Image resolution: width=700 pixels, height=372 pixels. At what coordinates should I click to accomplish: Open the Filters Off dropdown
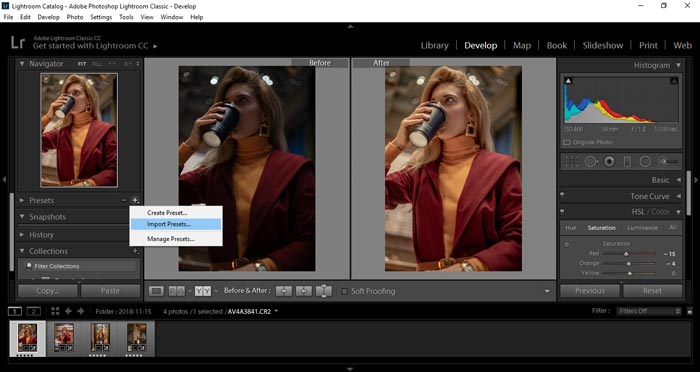(650, 311)
